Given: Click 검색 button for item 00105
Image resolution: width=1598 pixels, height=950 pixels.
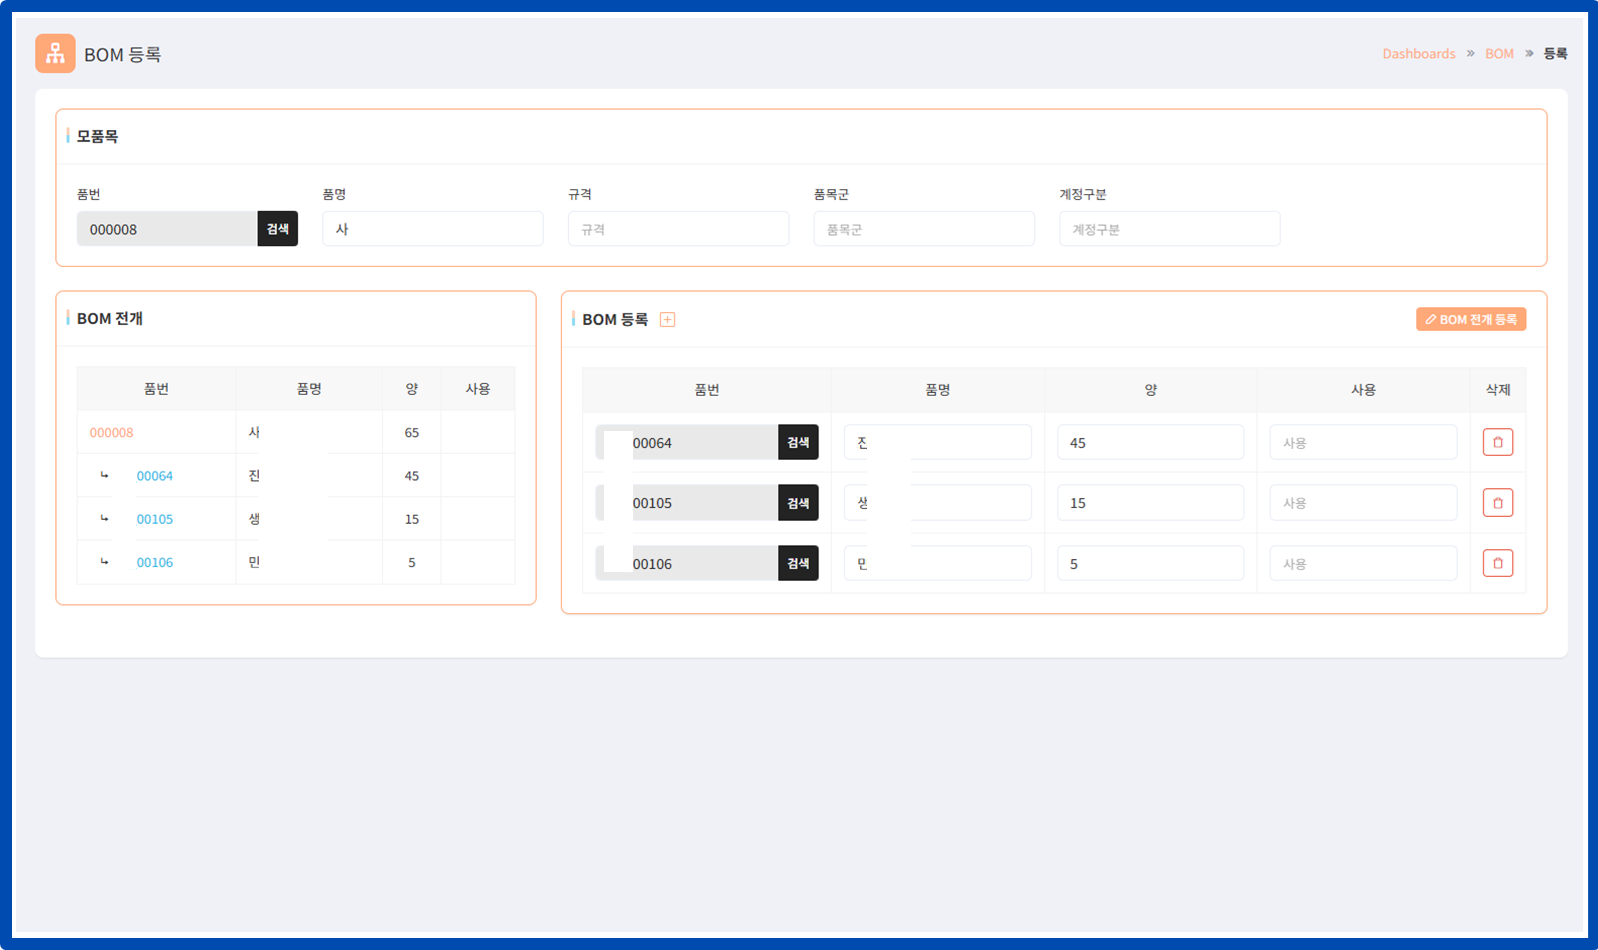Looking at the screenshot, I should (x=797, y=503).
